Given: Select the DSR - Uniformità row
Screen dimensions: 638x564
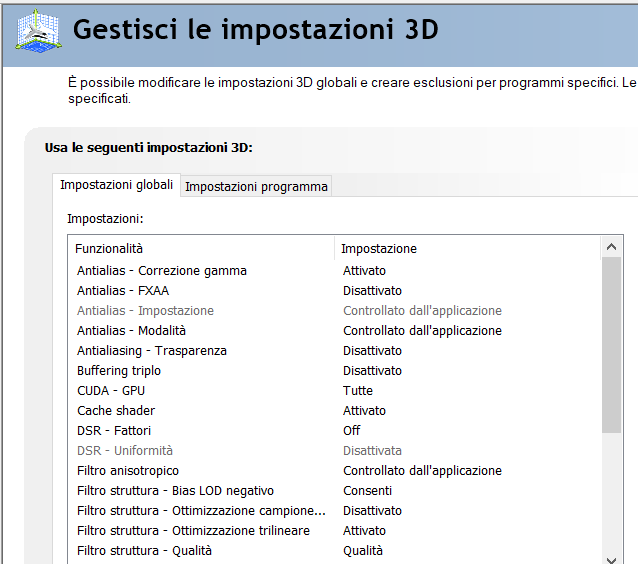Looking at the screenshot, I should coord(334,450).
